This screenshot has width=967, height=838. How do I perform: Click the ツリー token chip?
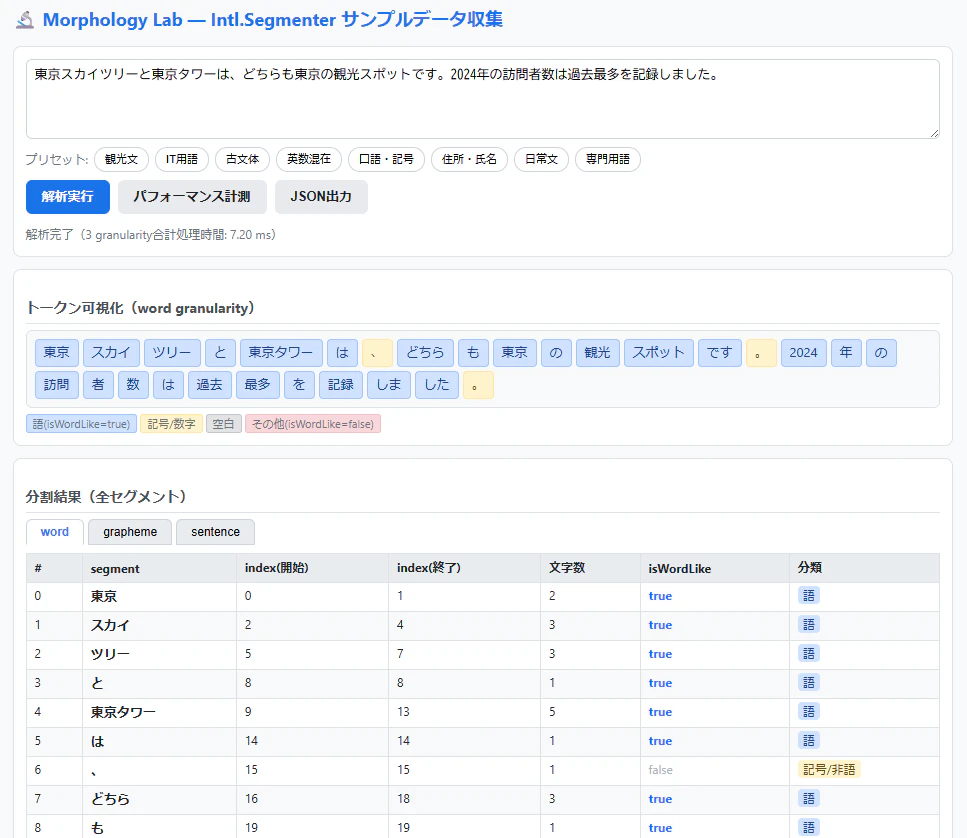pos(173,353)
